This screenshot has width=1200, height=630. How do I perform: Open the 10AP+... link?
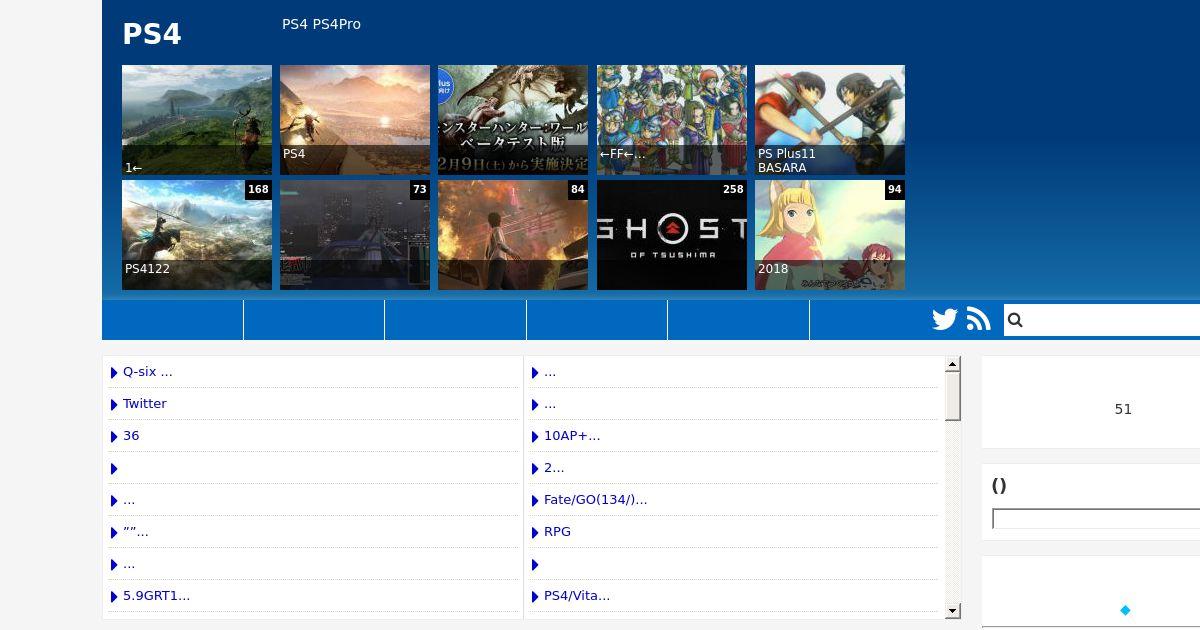click(572, 436)
